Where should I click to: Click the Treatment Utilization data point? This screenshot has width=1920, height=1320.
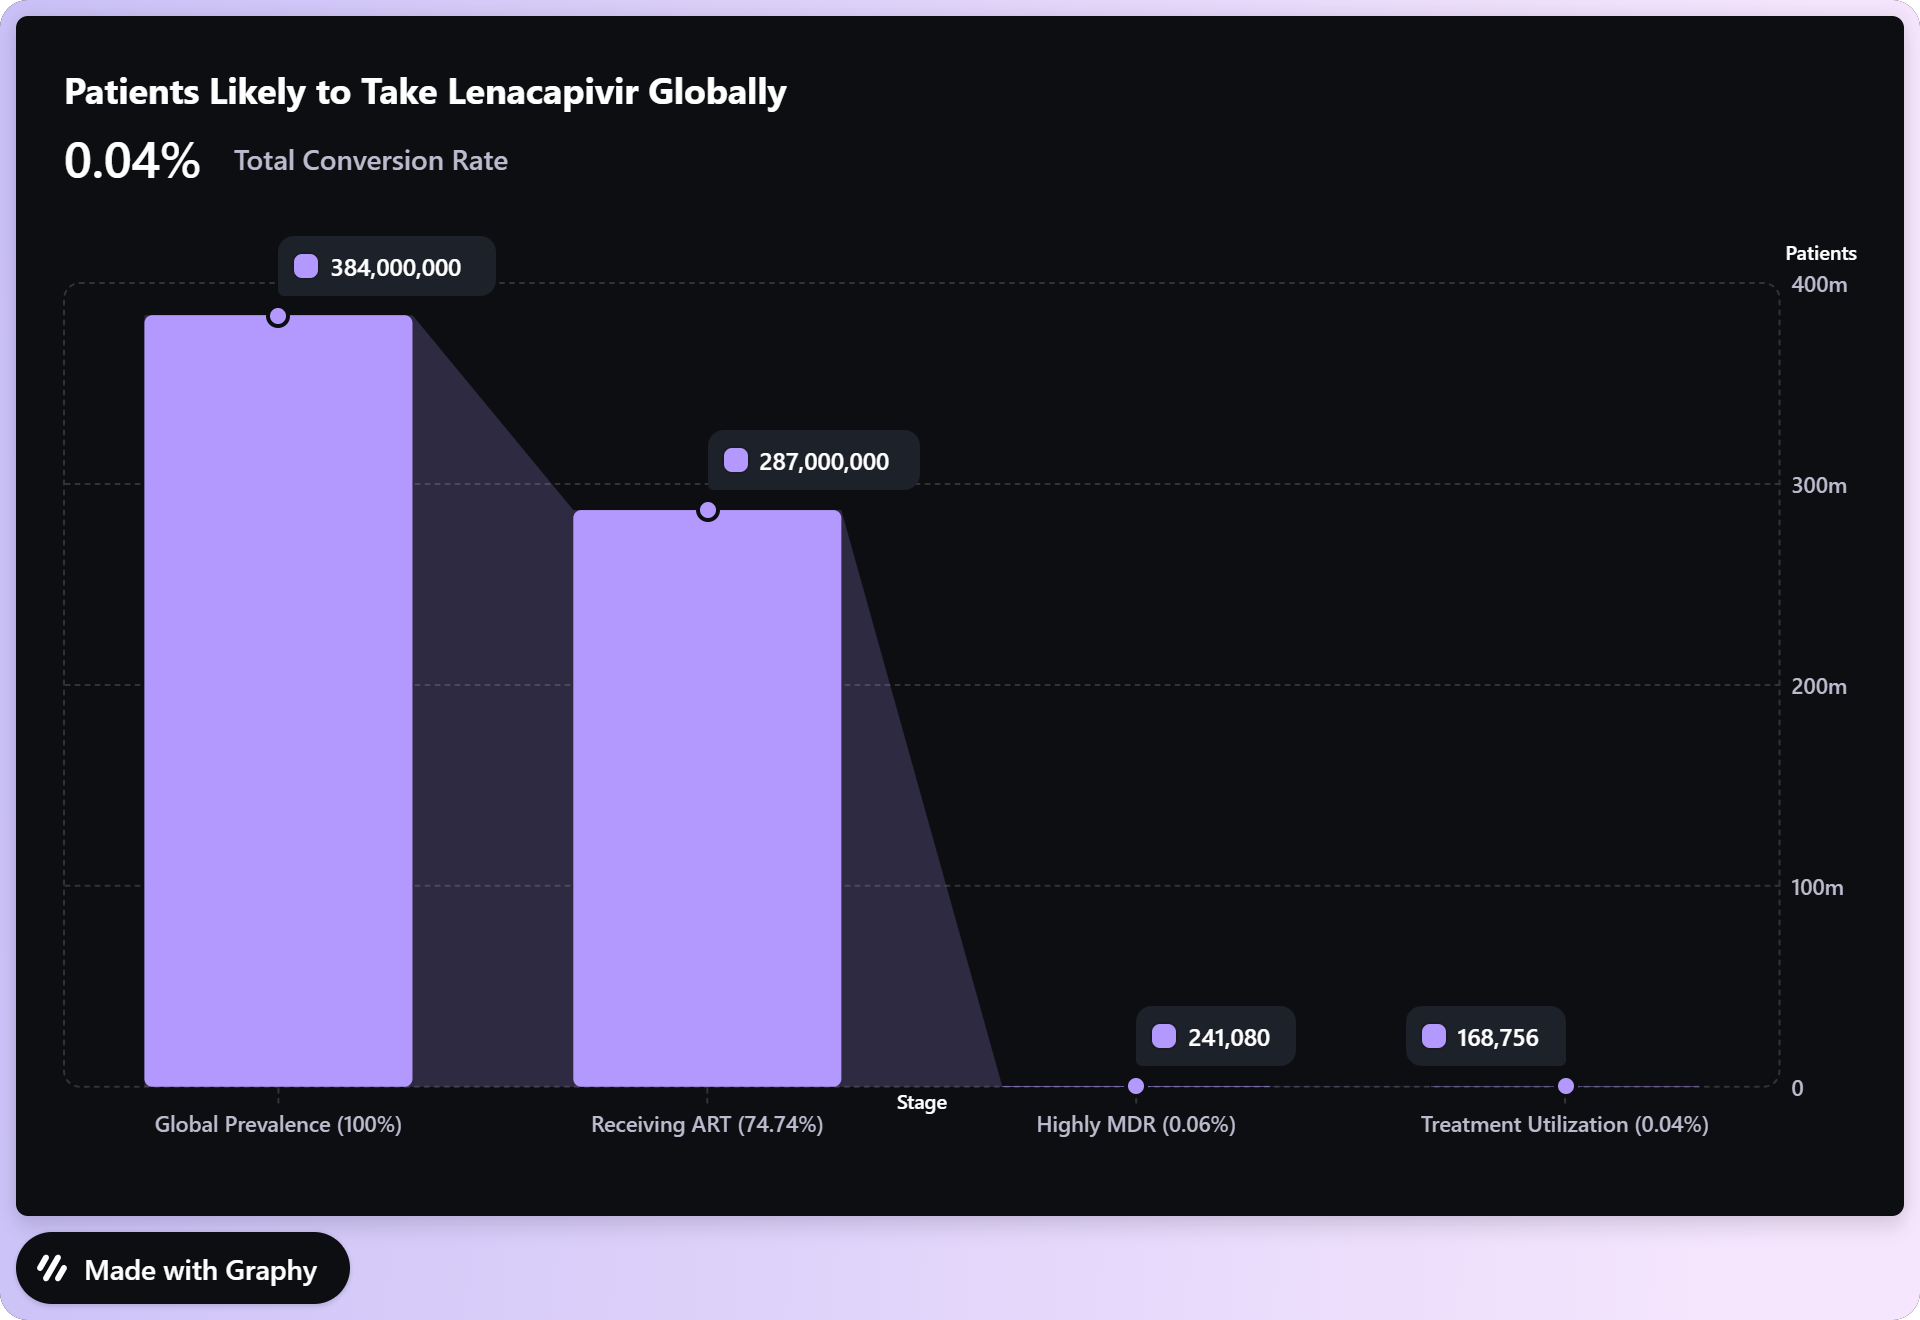click(x=1566, y=1086)
